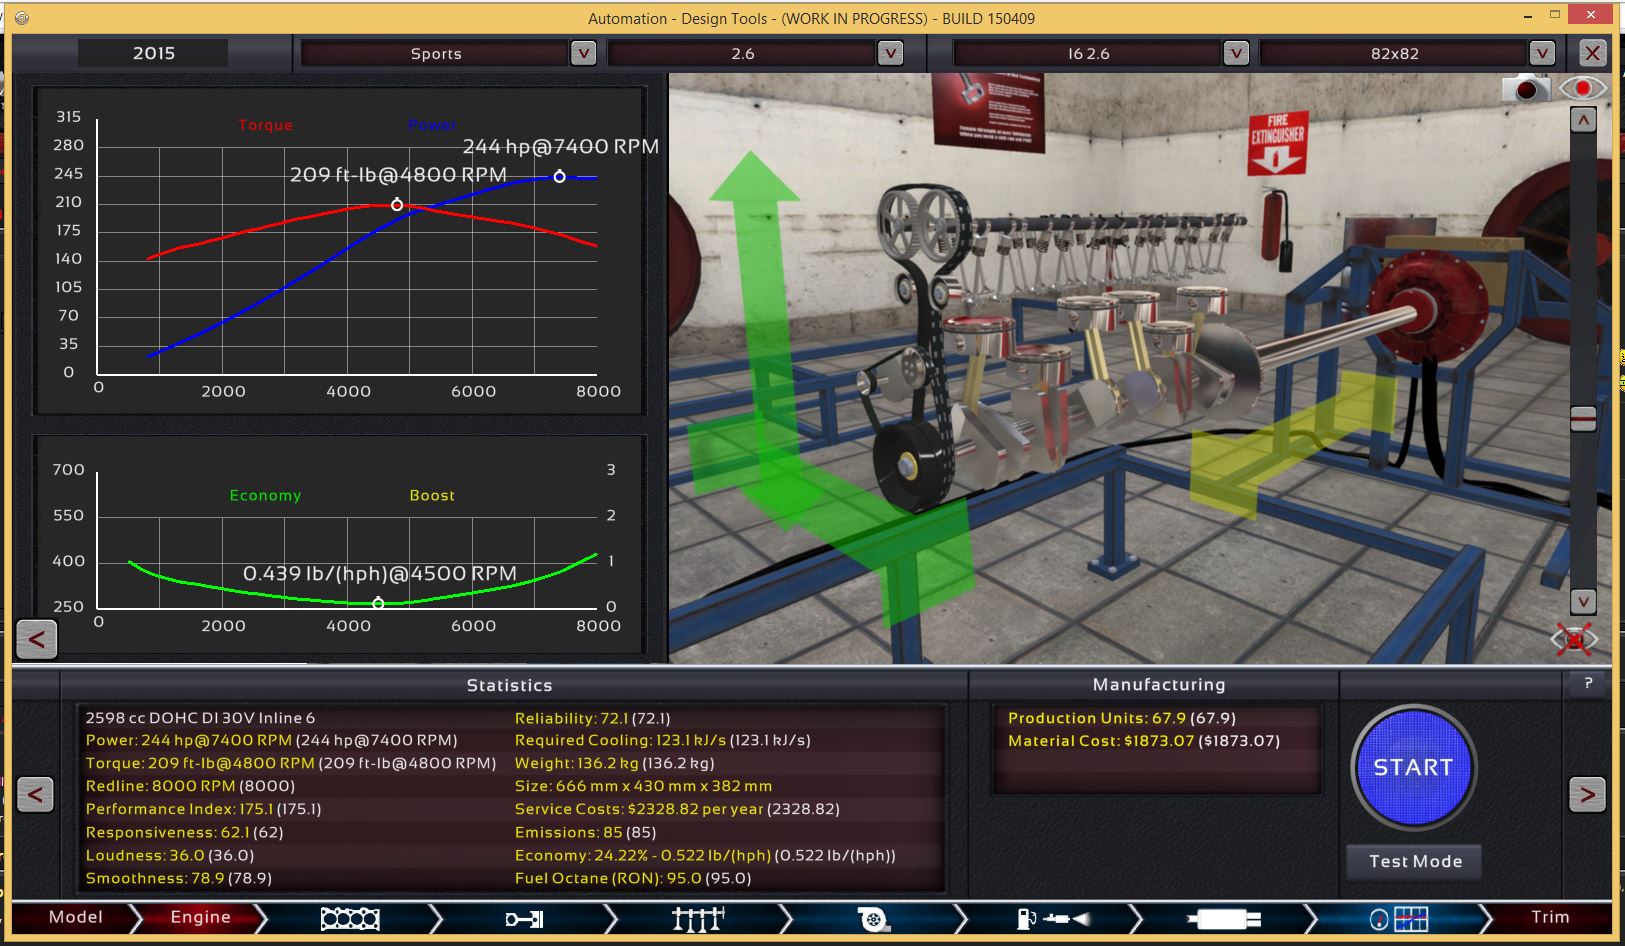Expand the 82x82 dropdown arrow
Viewport: 1625px width, 946px height.
(1542, 53)
